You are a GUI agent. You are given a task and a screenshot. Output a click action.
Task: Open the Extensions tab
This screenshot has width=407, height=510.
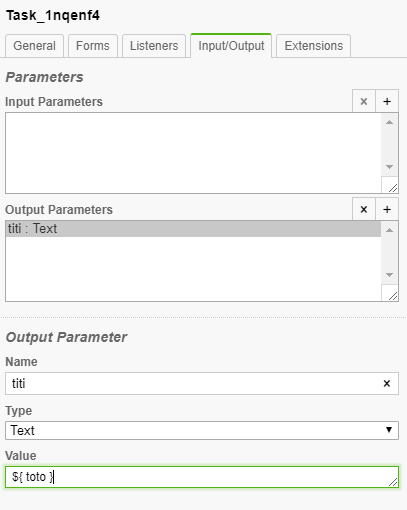click(x=314, y=46)
